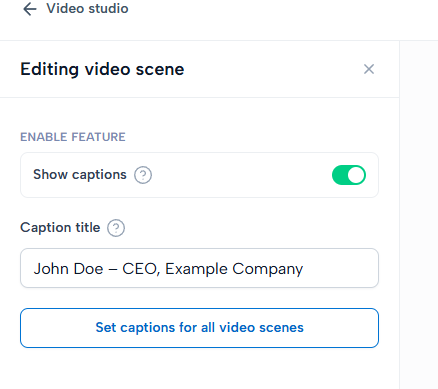This screenshot has width=438, height=389.
Task: Click the ENABLE FEATURE section label
Action: click(x=73, y=137)
